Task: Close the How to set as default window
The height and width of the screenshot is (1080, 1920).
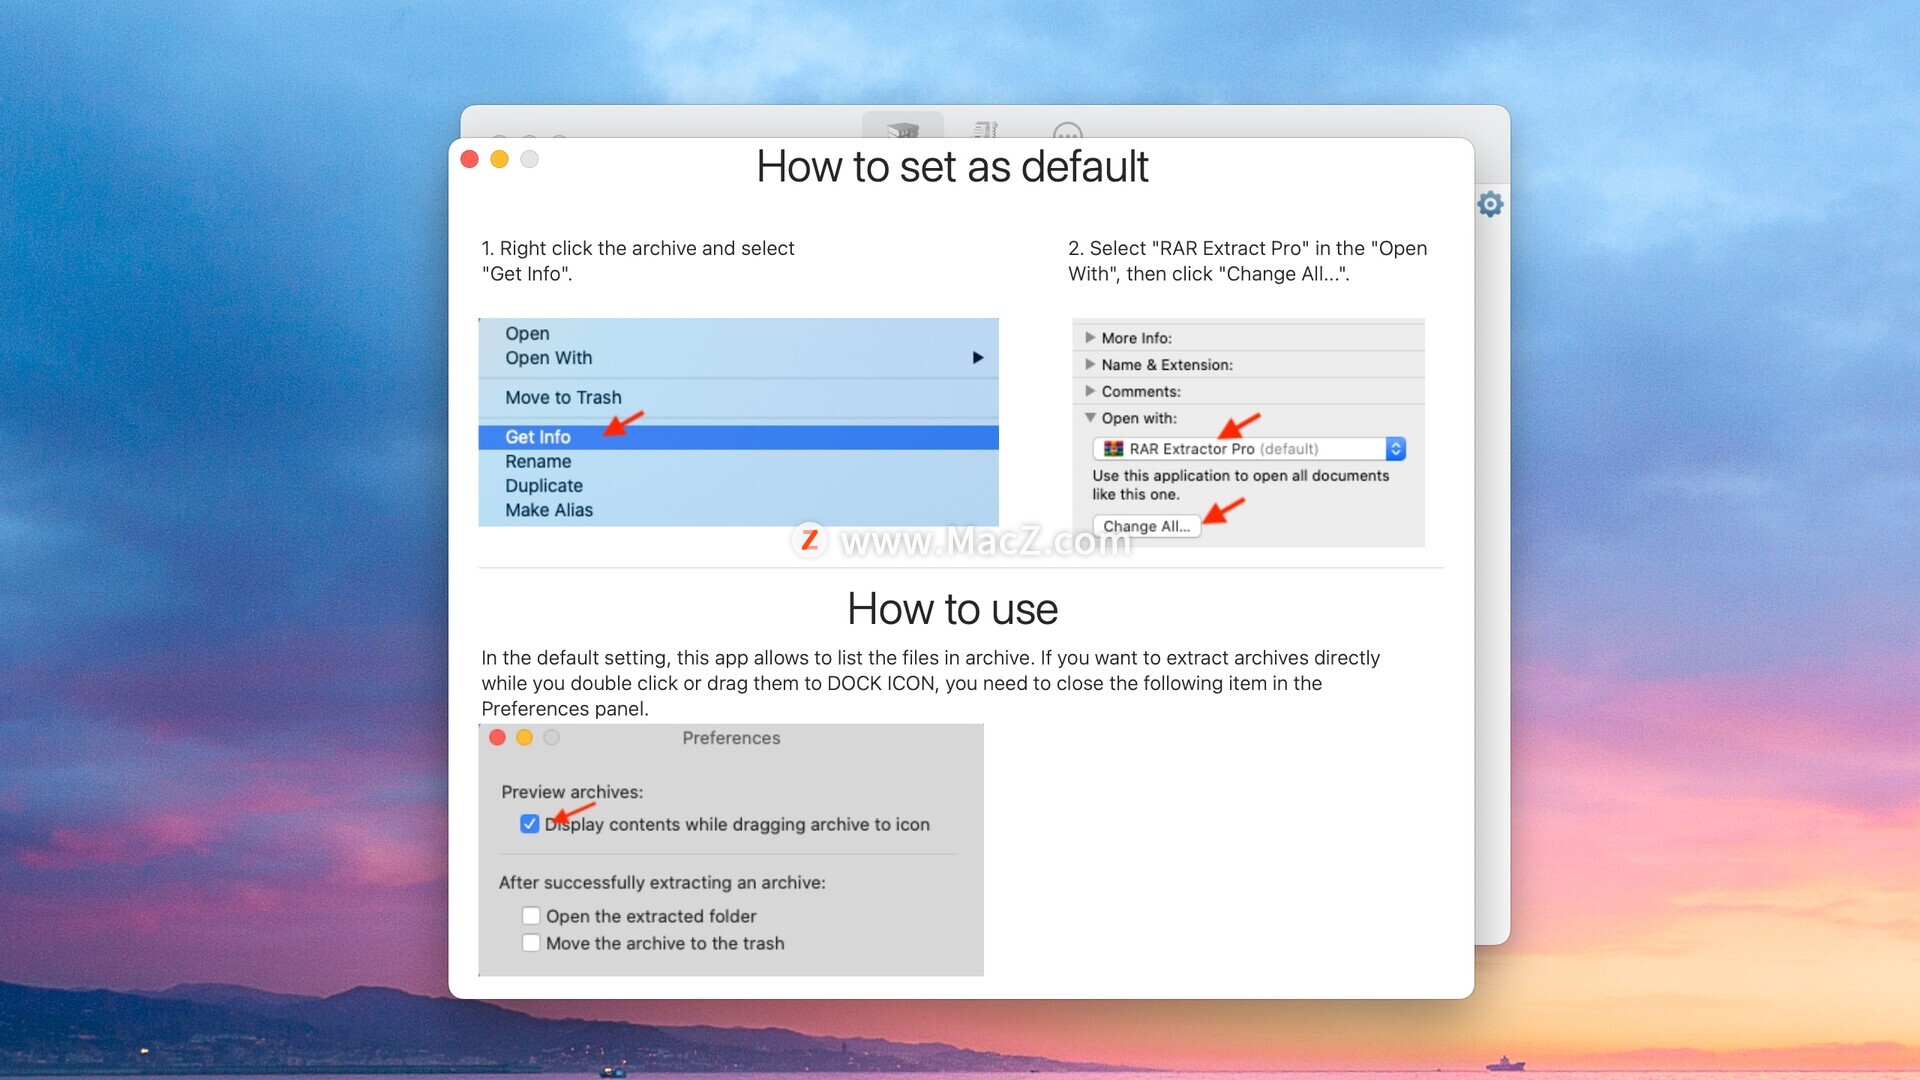Action: tap(469, 159)
